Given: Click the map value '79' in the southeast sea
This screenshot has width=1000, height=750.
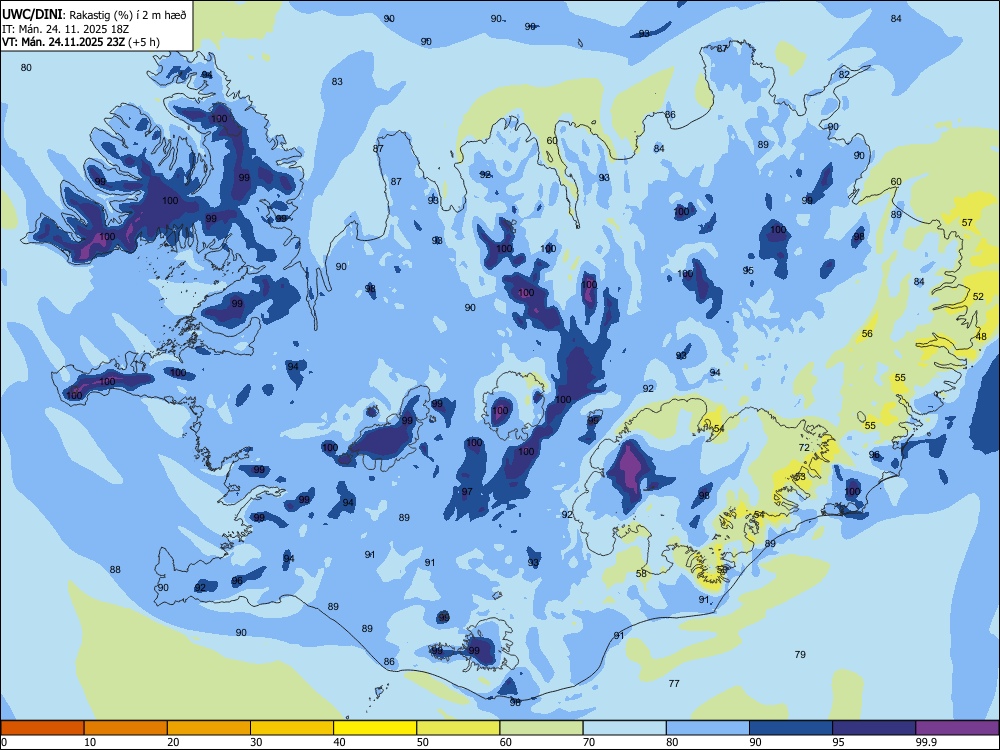Looking at the screenshot, I should tap(800, 654).
